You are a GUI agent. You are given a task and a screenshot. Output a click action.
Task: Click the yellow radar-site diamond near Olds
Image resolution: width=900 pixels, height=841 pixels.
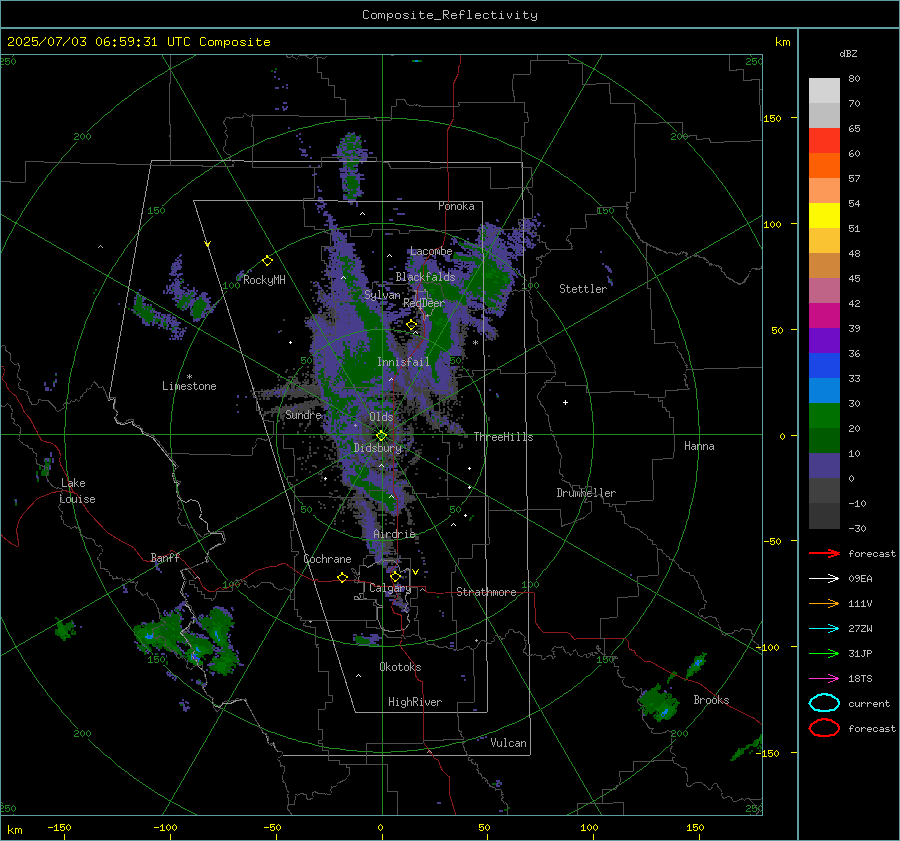[x=381, y=436]
